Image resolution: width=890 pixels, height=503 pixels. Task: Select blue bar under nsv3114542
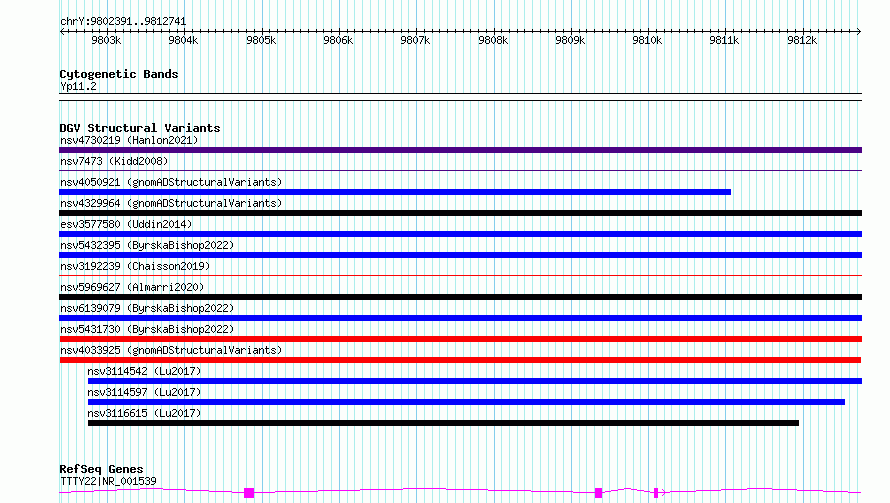[475, 381]
